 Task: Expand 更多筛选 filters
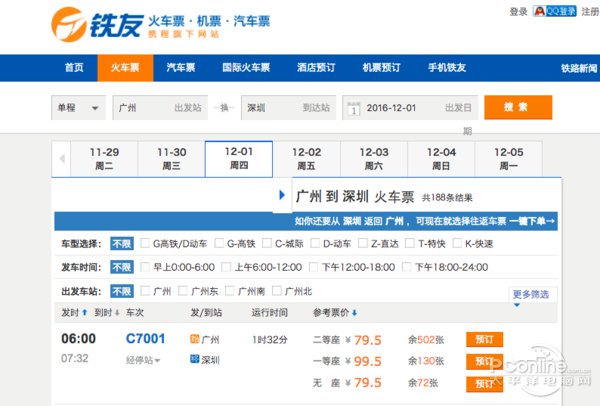coord(531,294)
